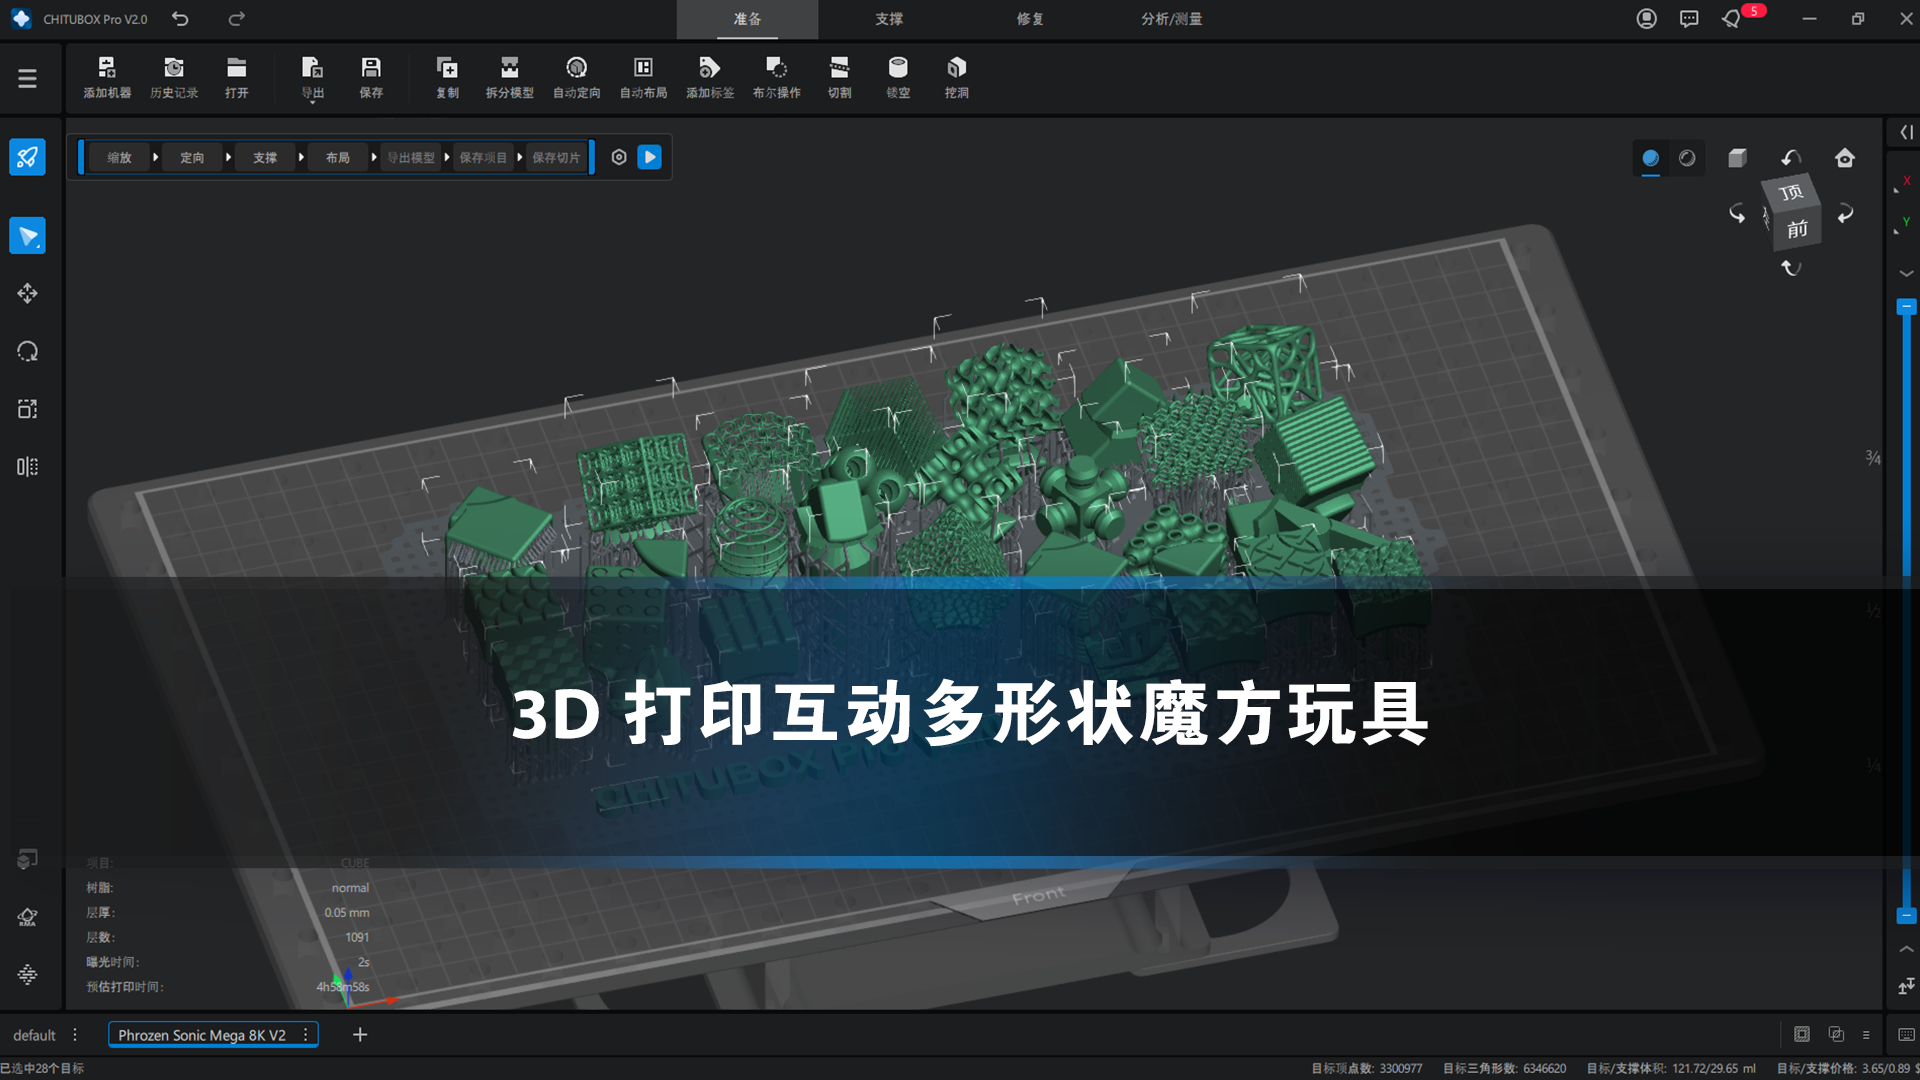Click the undo arrow in title bar
This screenshot has width=1920, height=1080.
click(x=180, y=19)
